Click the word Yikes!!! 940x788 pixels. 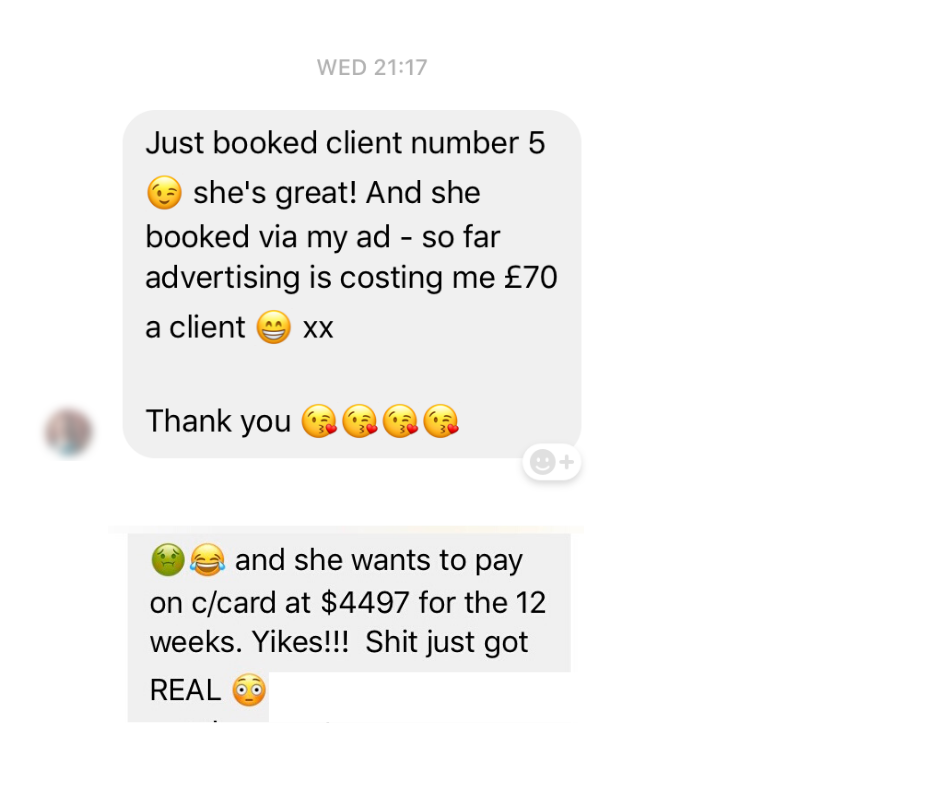(300, 642)
